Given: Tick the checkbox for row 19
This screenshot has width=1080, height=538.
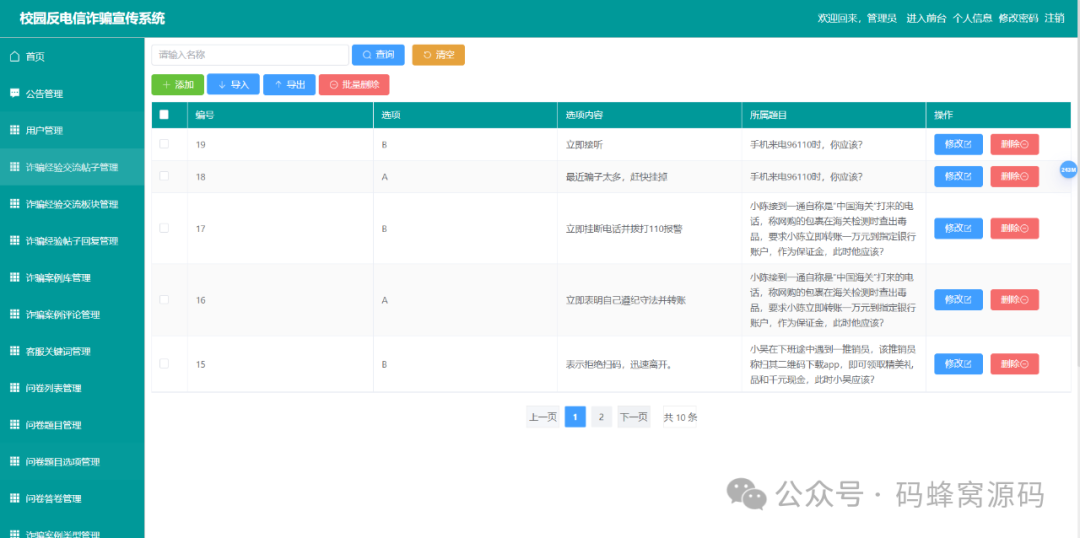Looking at the screenshot, I should point(164,144).
